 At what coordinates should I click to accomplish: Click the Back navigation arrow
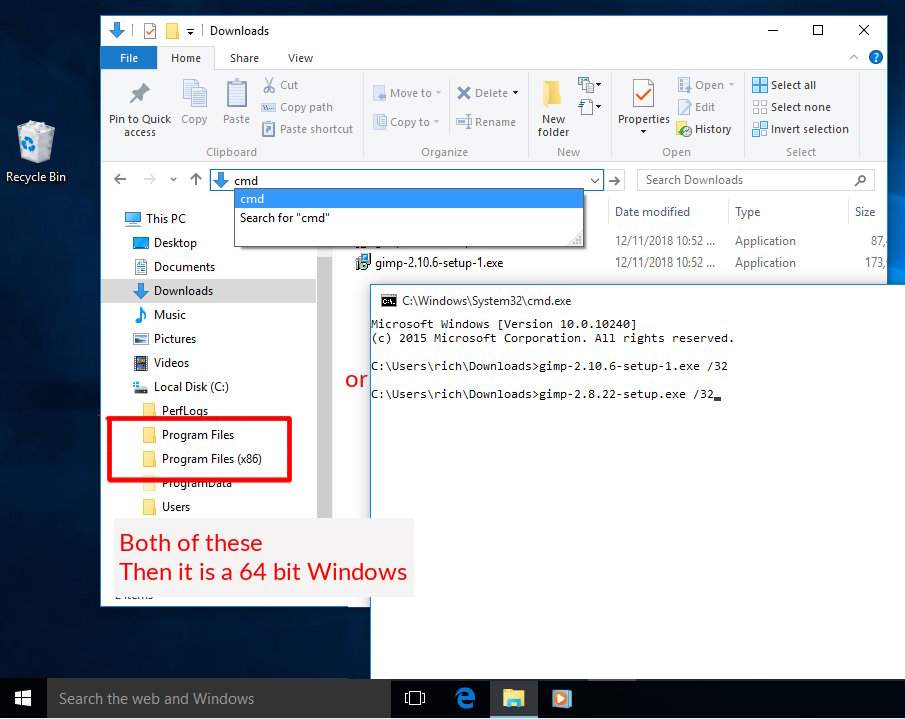pos(120,179)
